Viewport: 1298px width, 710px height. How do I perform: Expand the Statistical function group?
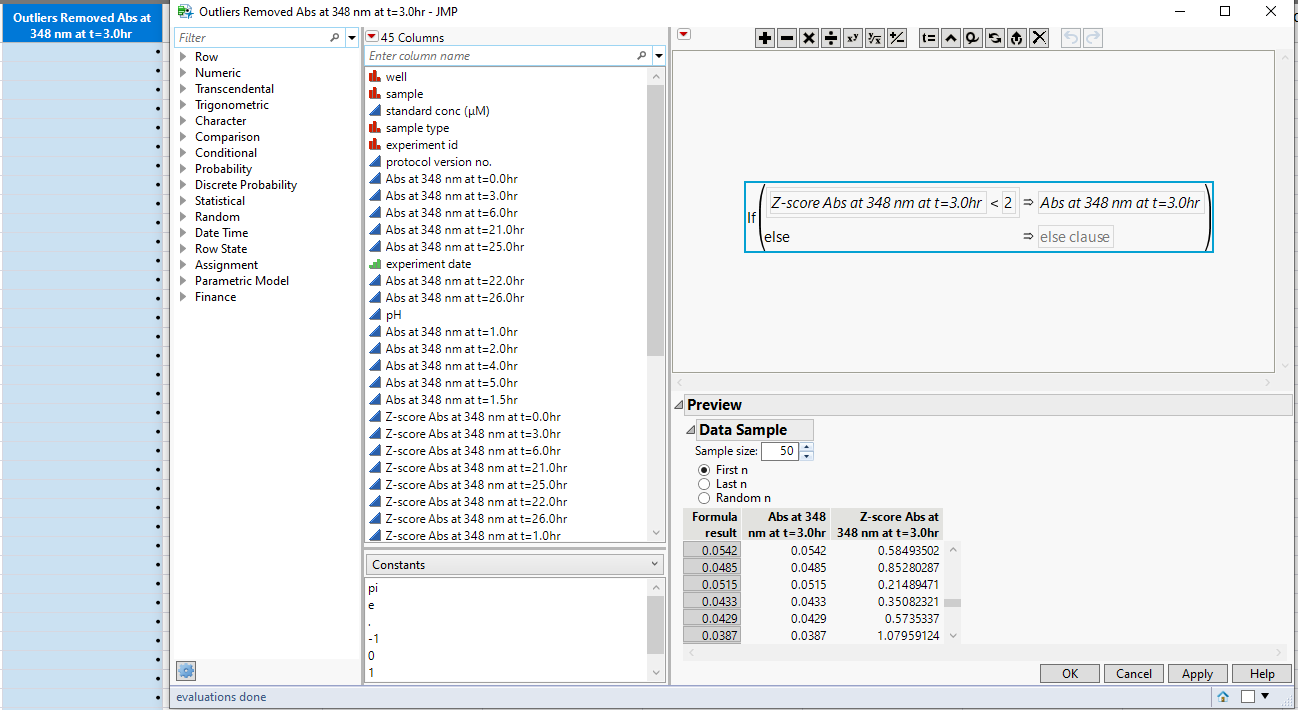pyautogui.click(x=183, y=201)
